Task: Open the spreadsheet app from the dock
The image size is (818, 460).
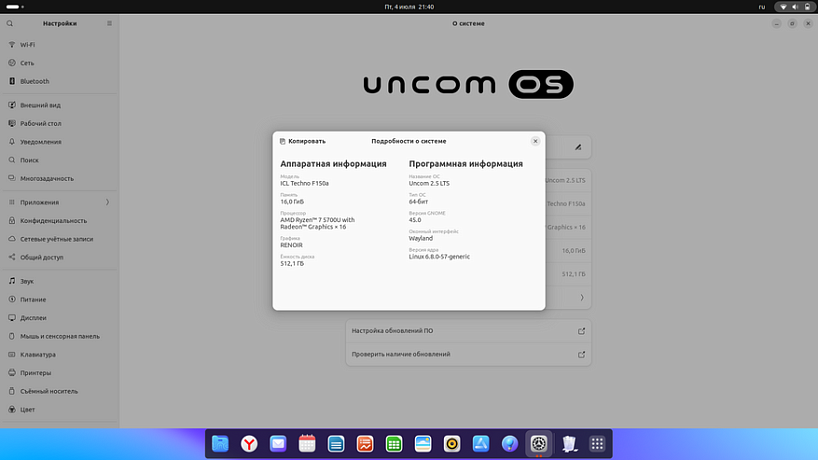Action: coord(394,443)
